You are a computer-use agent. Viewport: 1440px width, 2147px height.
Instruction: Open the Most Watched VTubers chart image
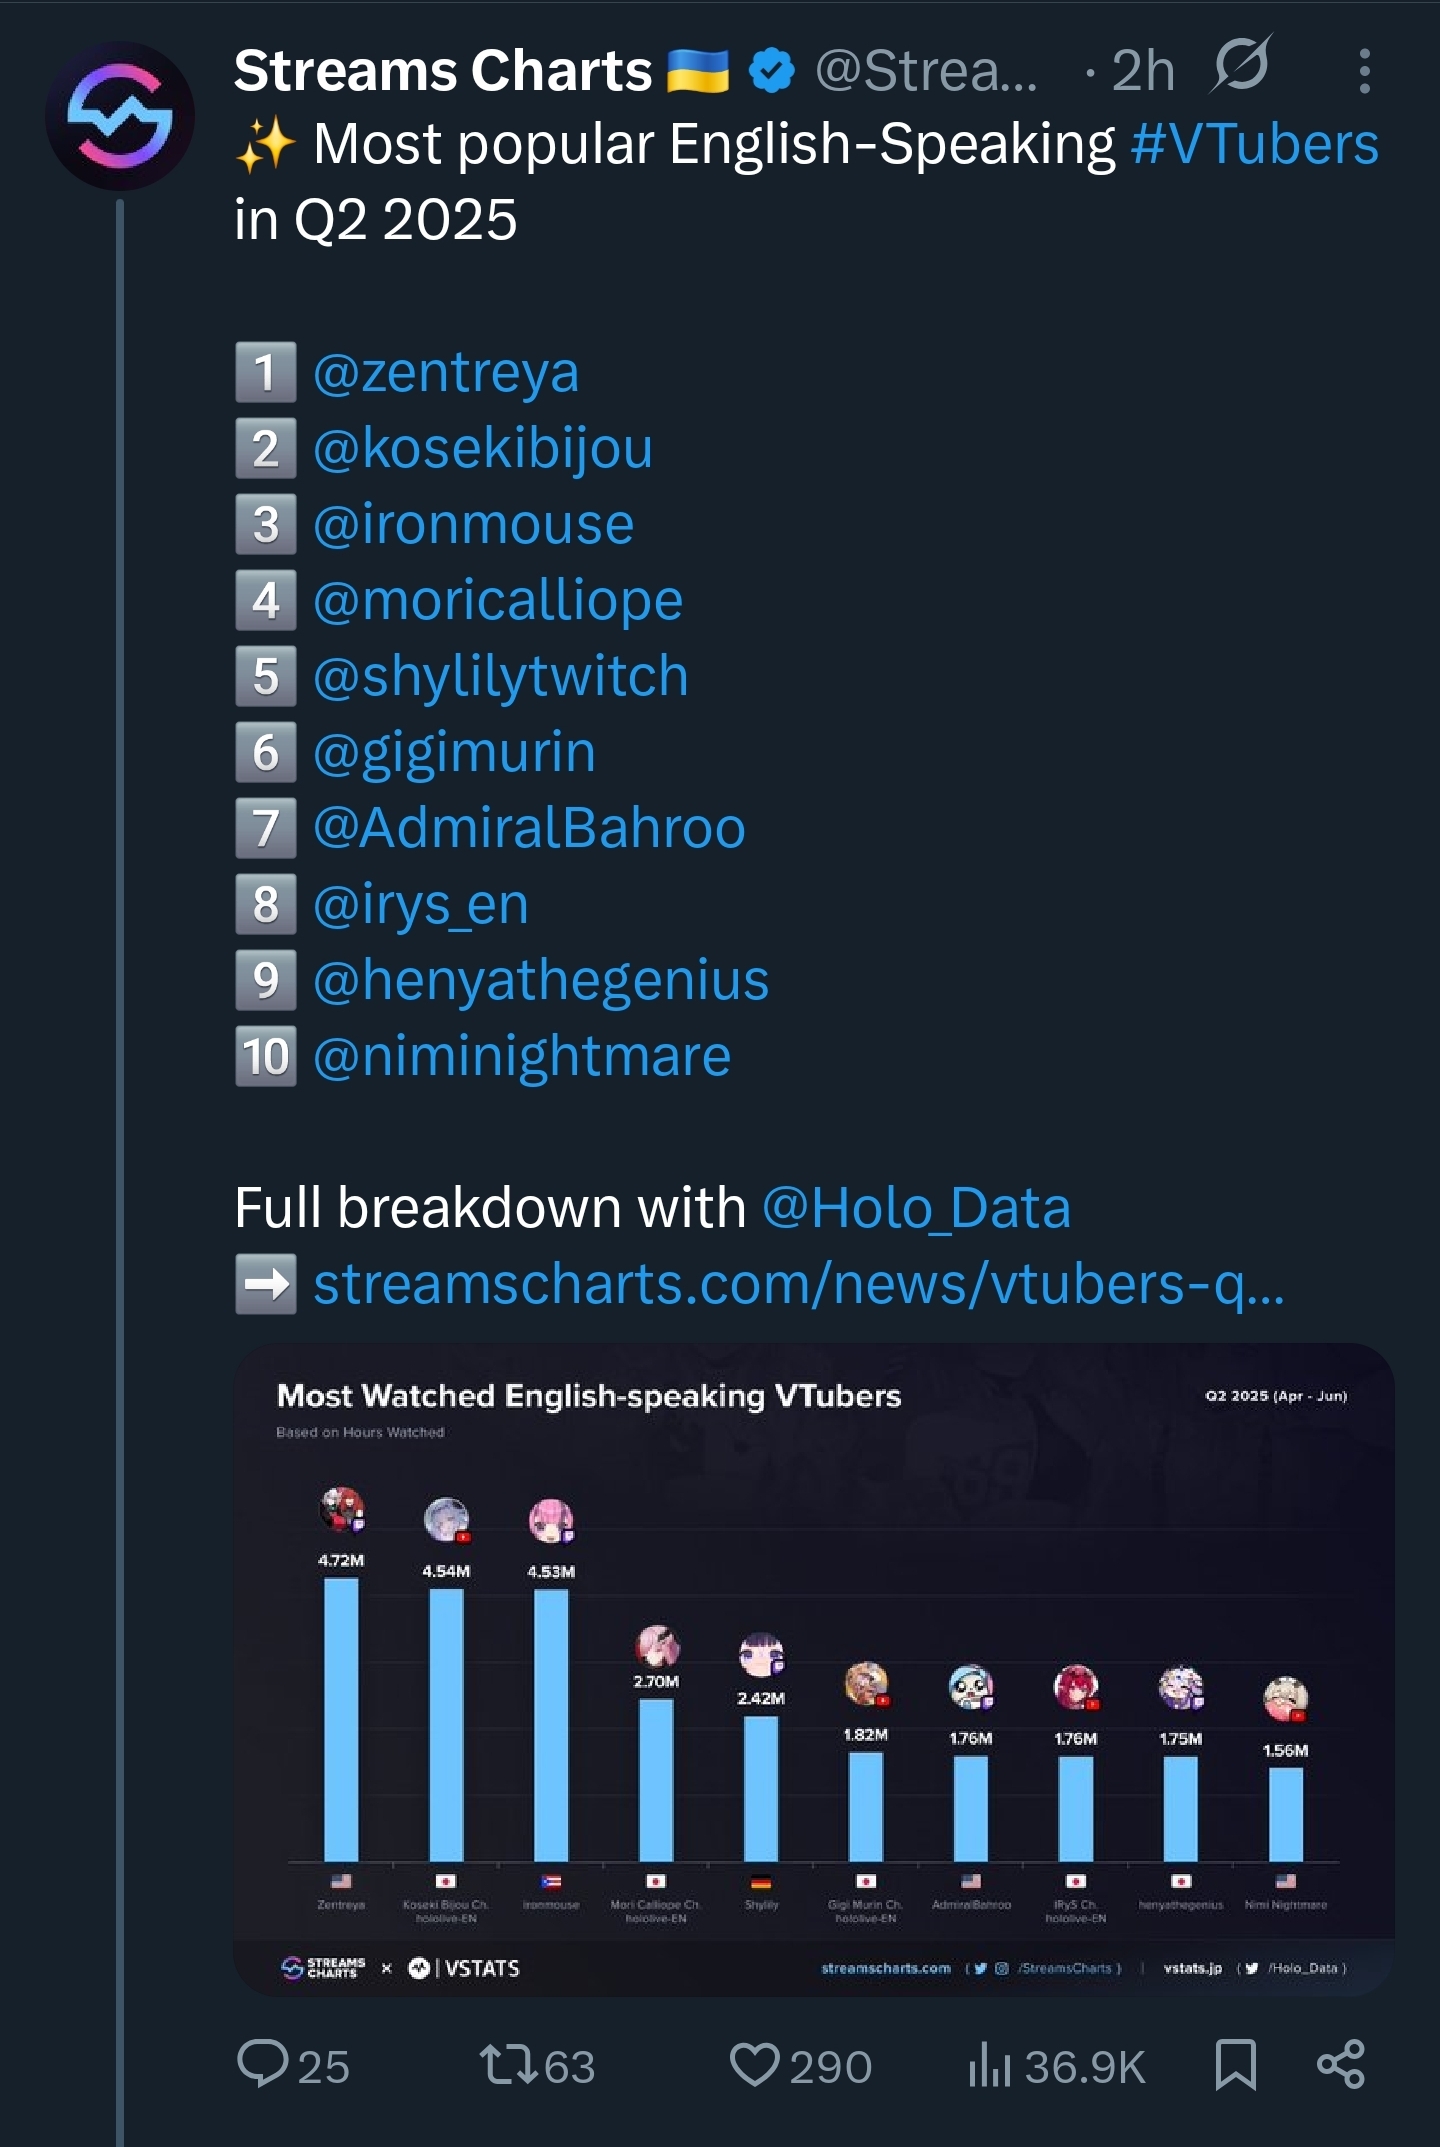[814, 1670]
